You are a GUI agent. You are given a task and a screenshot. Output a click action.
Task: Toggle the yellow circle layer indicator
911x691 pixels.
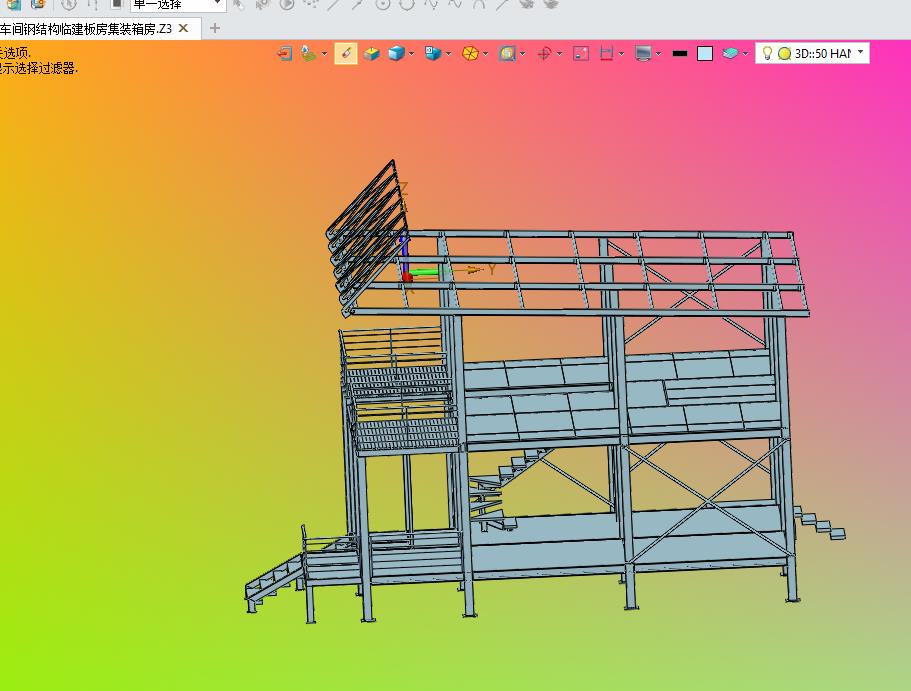(x=784, y=53)
